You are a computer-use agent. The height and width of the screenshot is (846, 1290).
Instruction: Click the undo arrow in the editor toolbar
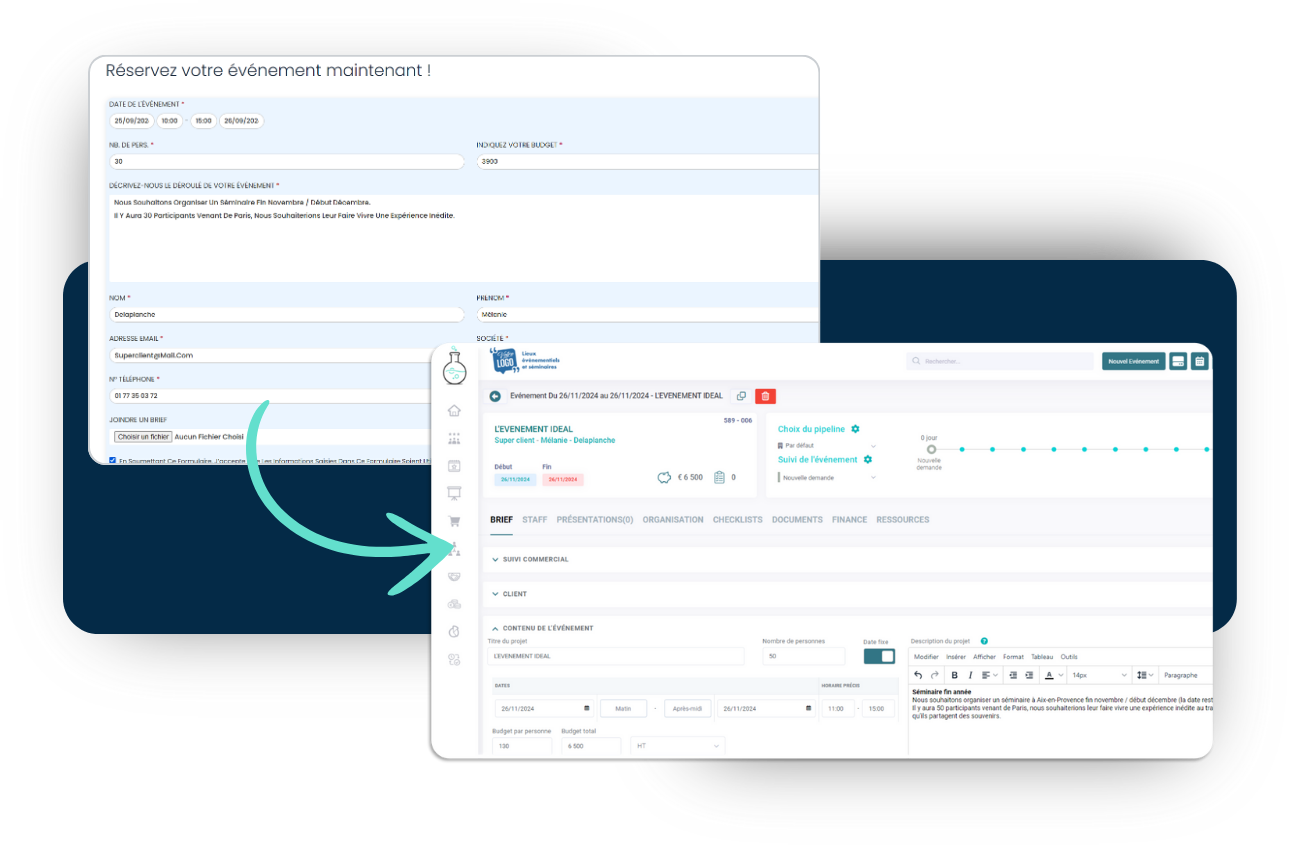click(919, 675)
